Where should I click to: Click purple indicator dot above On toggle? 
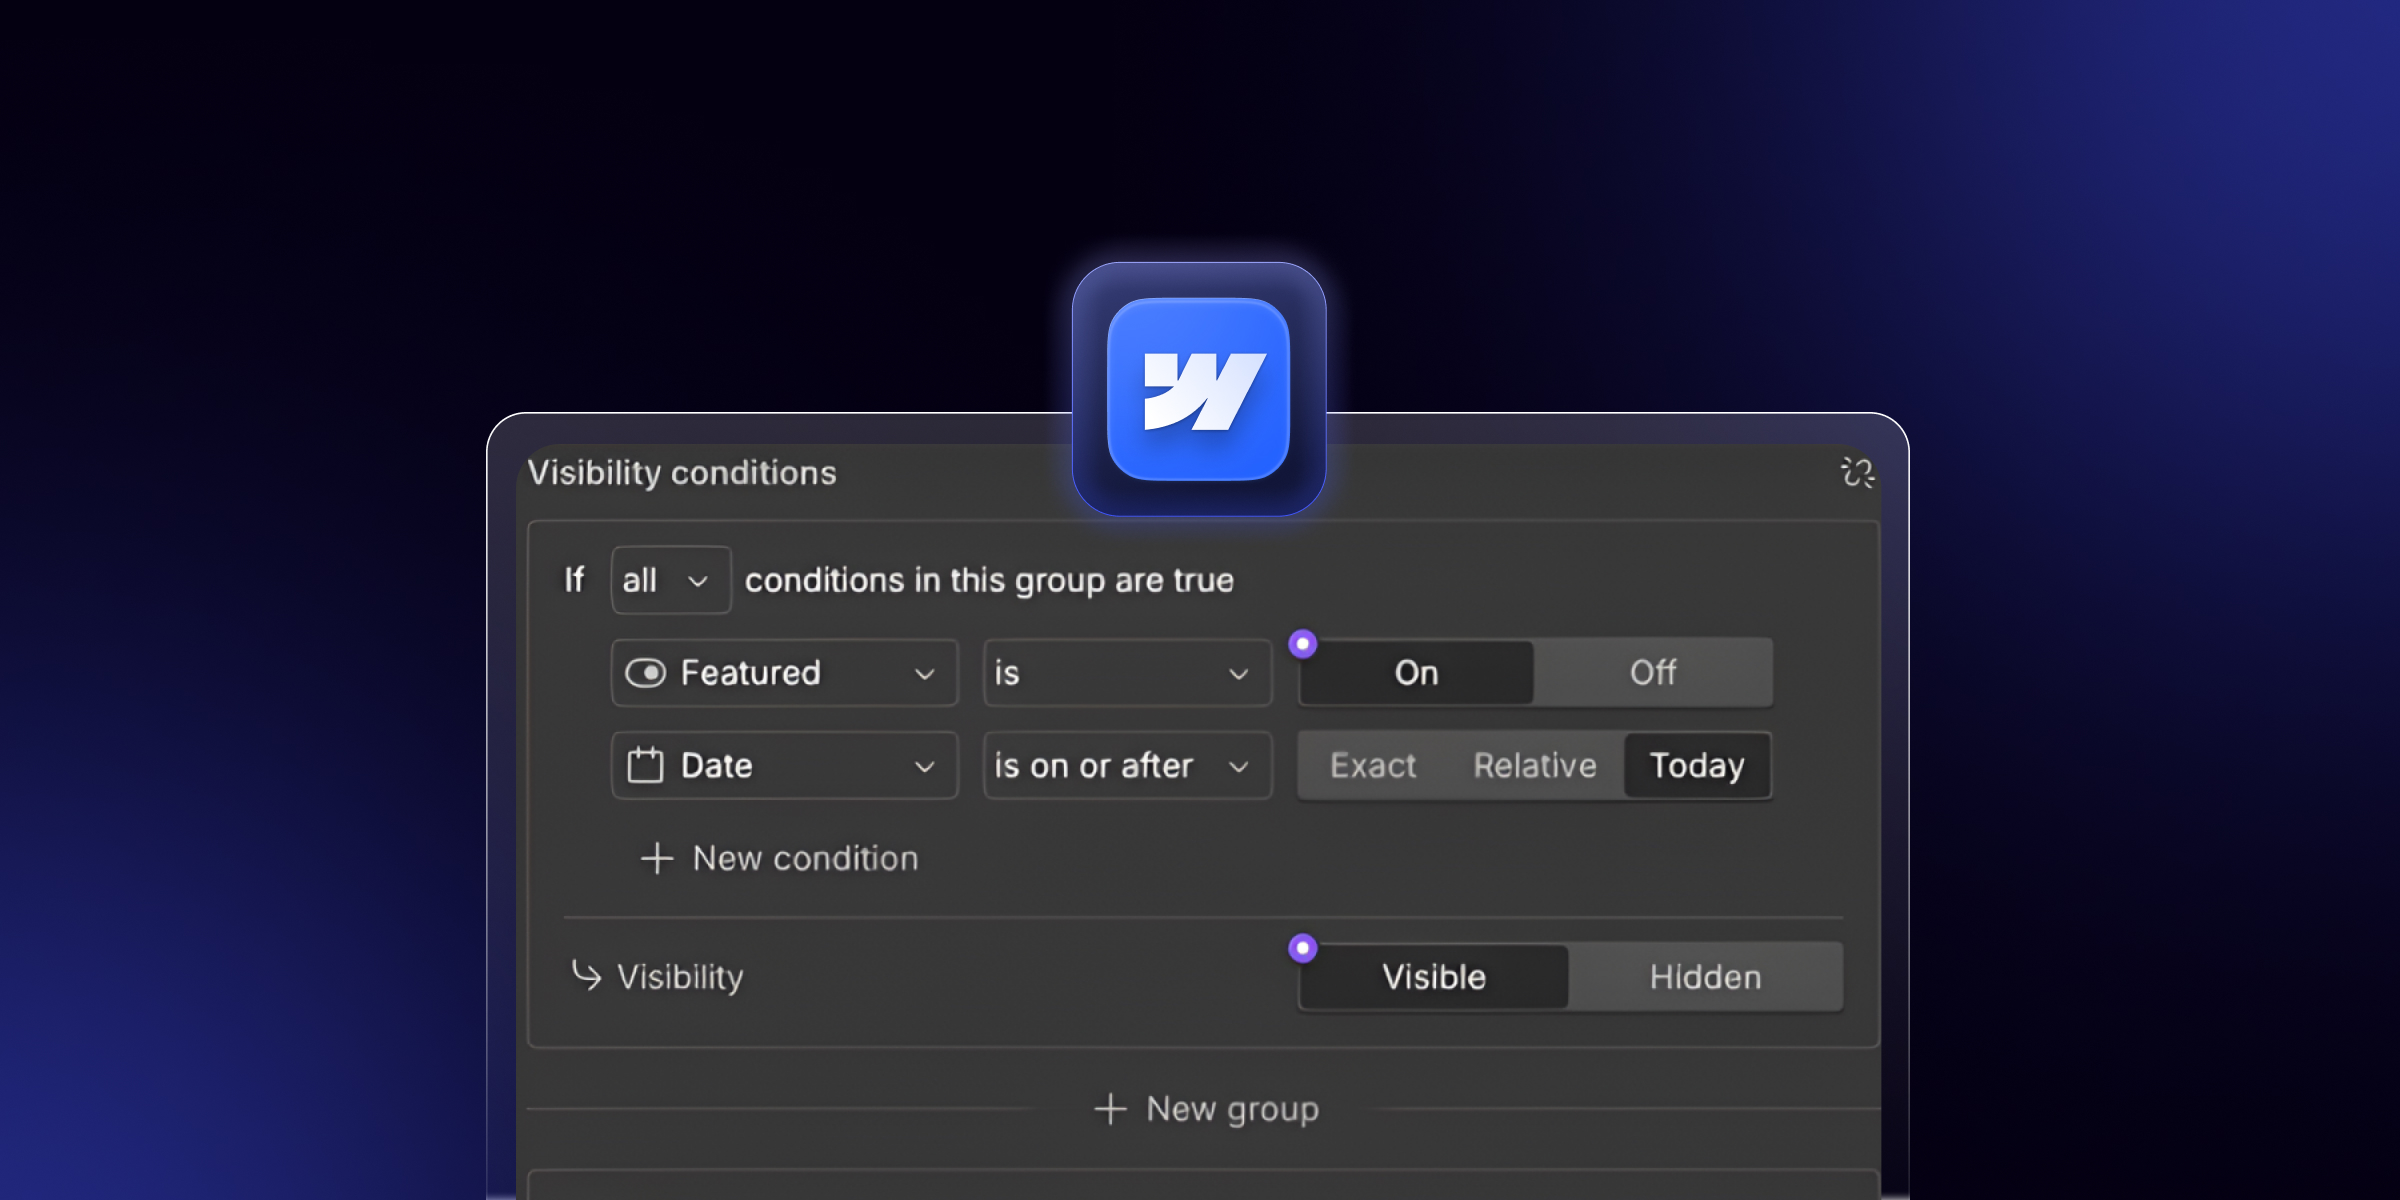click(1302, 643)
